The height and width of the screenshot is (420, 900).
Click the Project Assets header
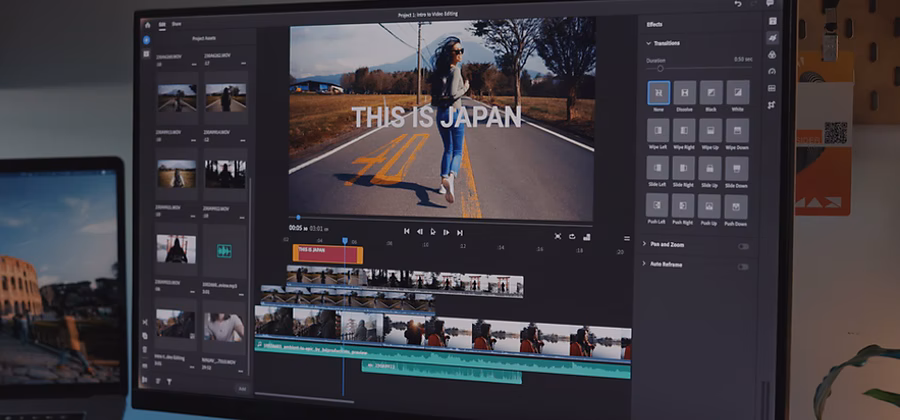click(x=205, y=39)
